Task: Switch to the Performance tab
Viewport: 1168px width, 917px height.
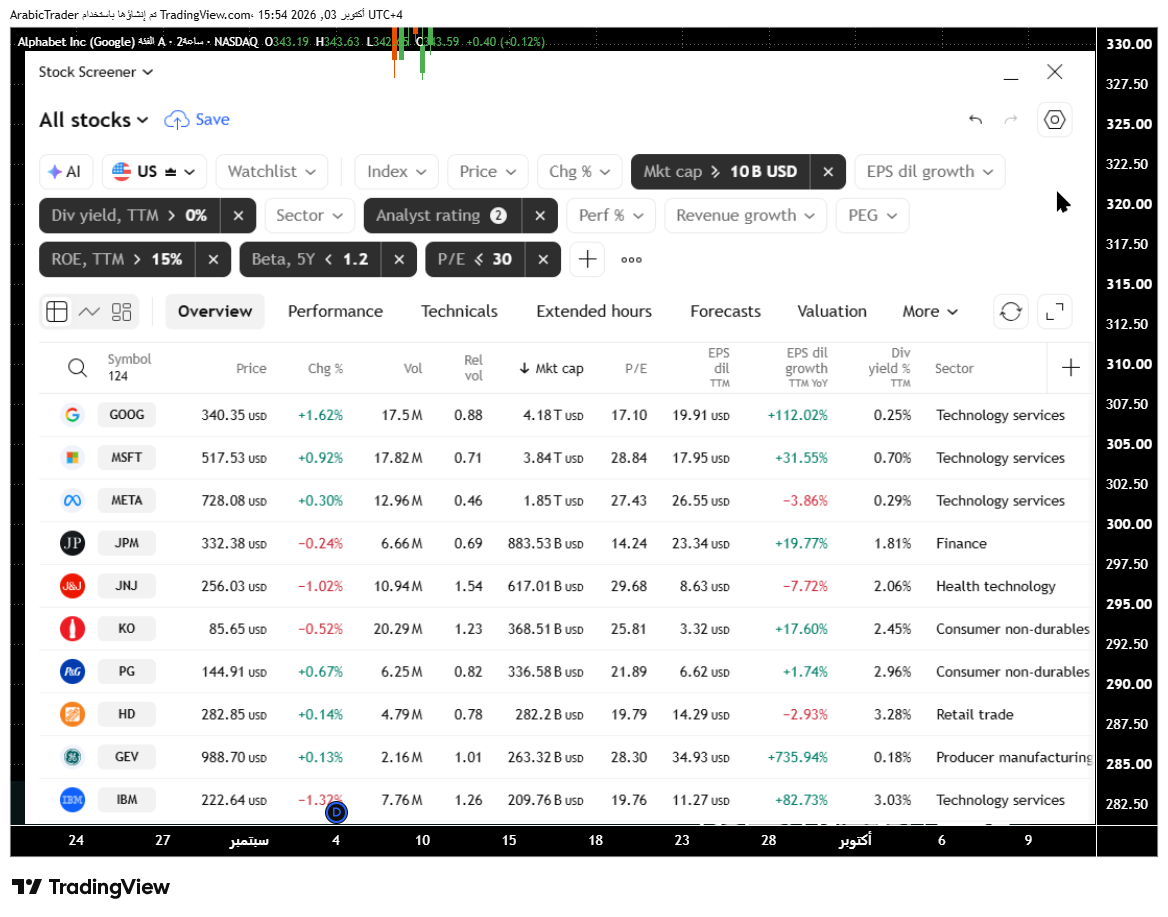Action: coord(335,311)
